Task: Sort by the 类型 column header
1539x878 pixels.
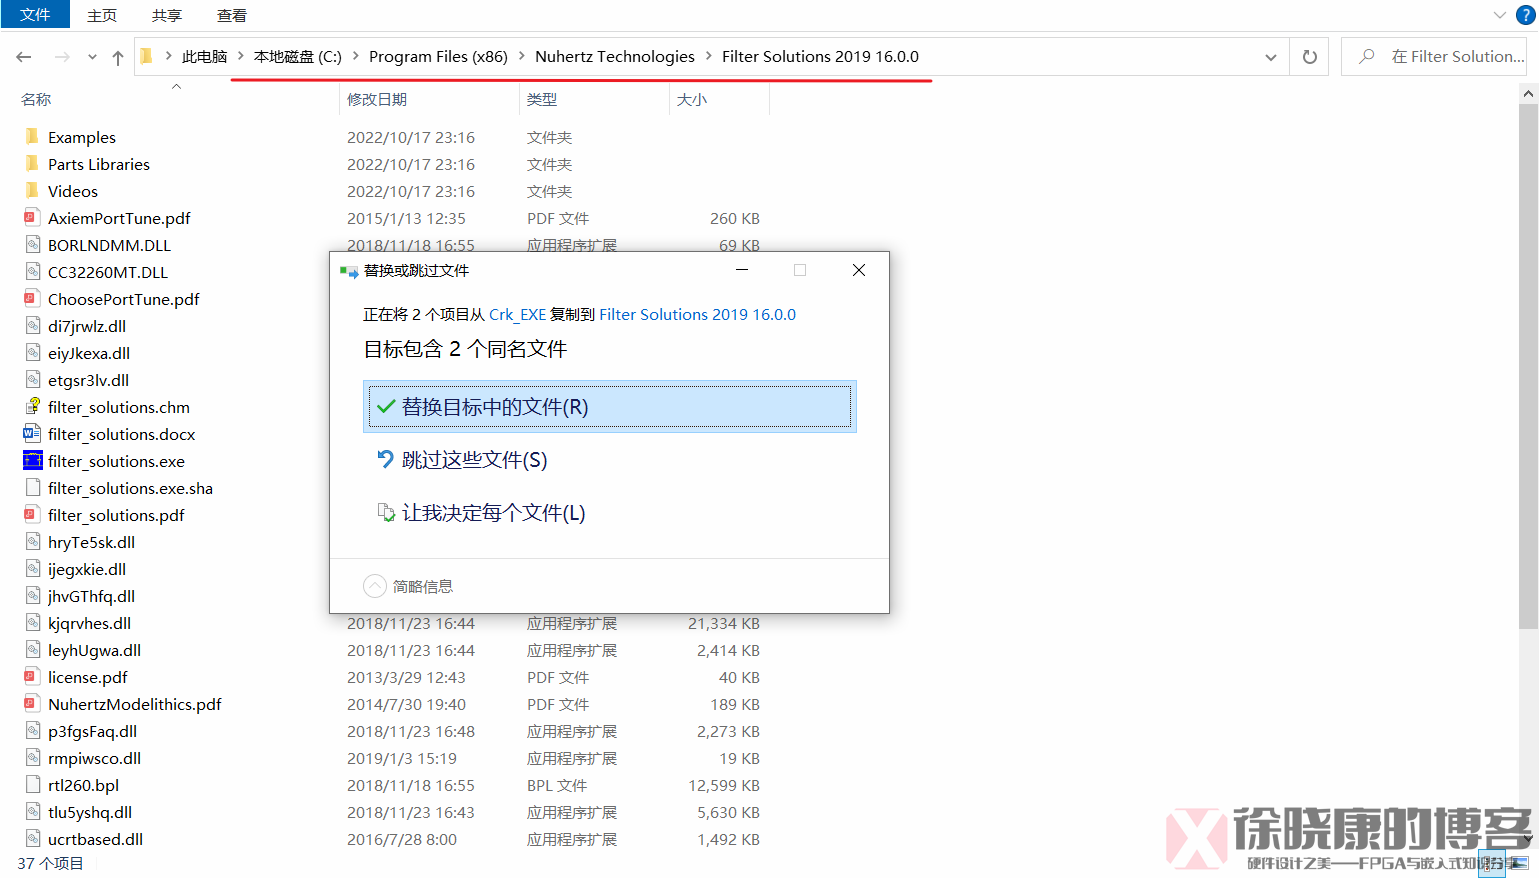Action: click(542, 99)
